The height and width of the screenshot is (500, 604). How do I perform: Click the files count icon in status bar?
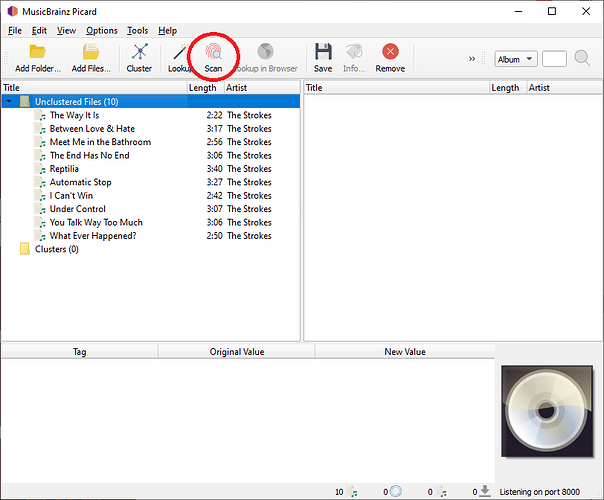352,492
